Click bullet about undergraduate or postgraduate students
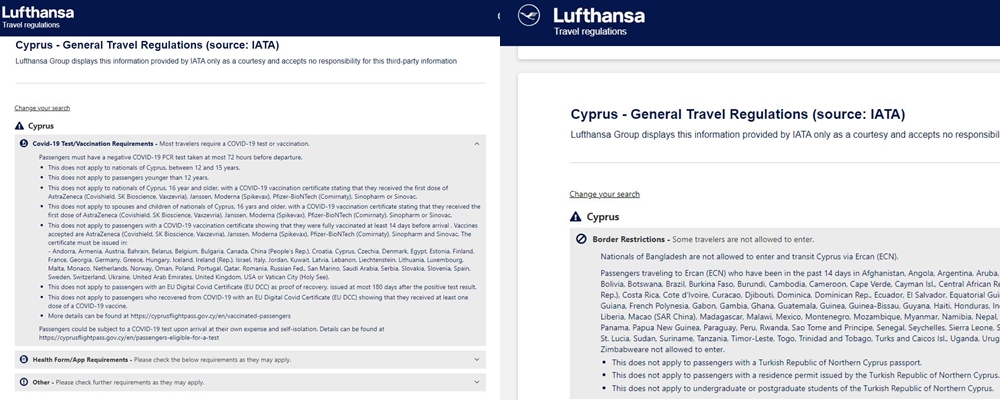 coord(803,388)
